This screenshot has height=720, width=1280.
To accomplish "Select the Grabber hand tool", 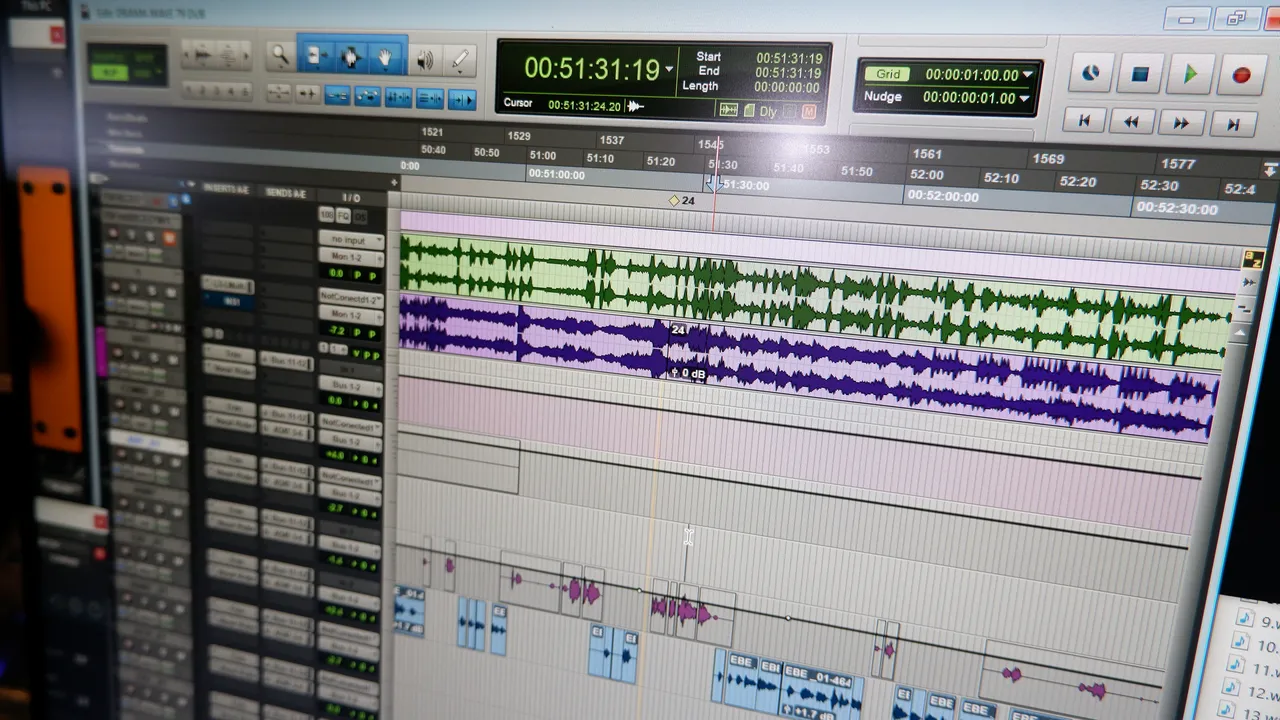I will coord(384,58).
